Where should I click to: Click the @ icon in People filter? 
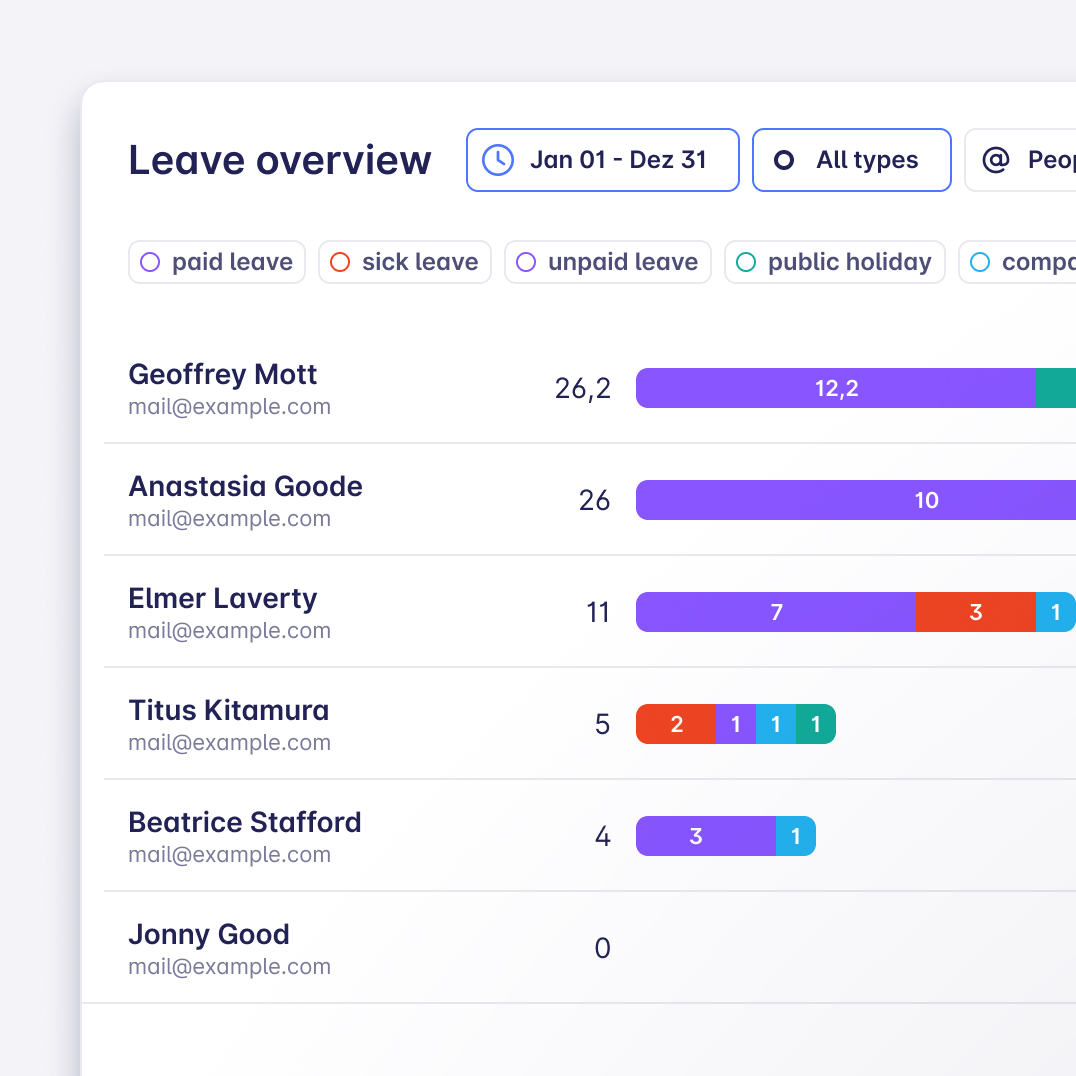click(995, 160)
